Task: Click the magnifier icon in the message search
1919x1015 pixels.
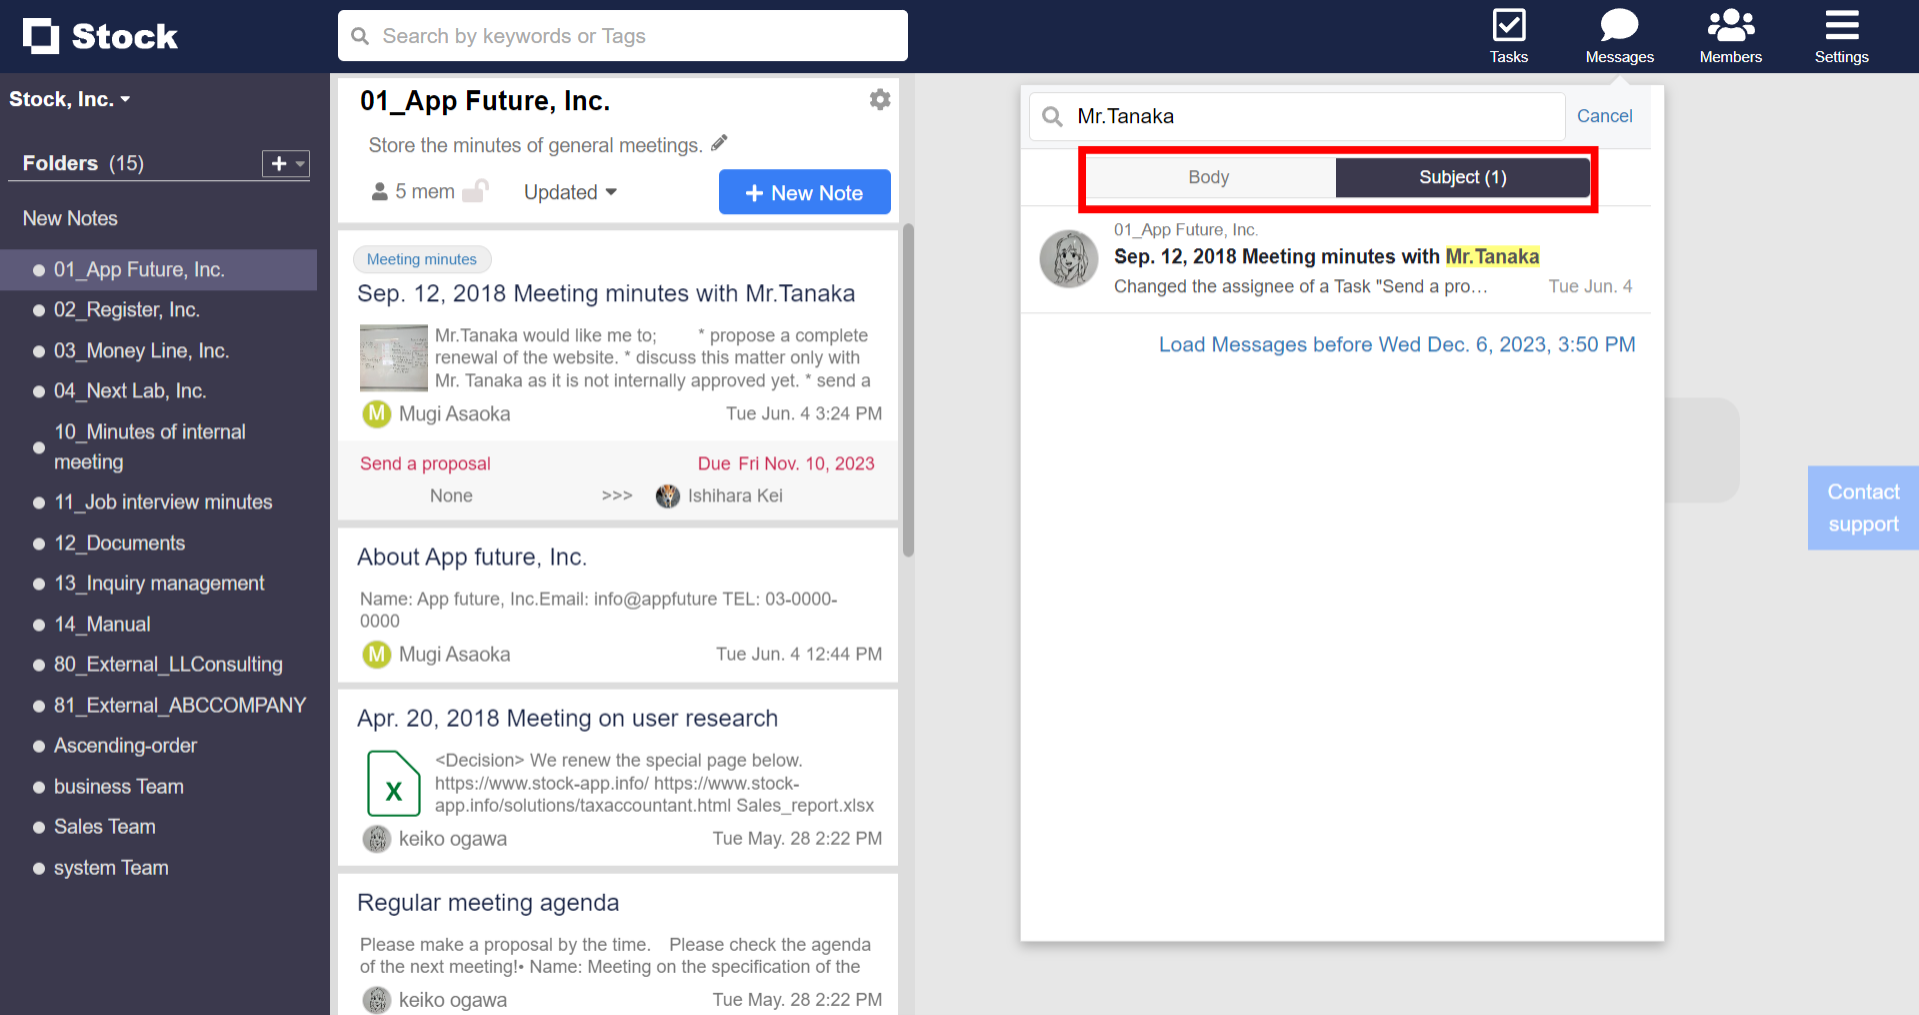Action: tap(1051, 116)
